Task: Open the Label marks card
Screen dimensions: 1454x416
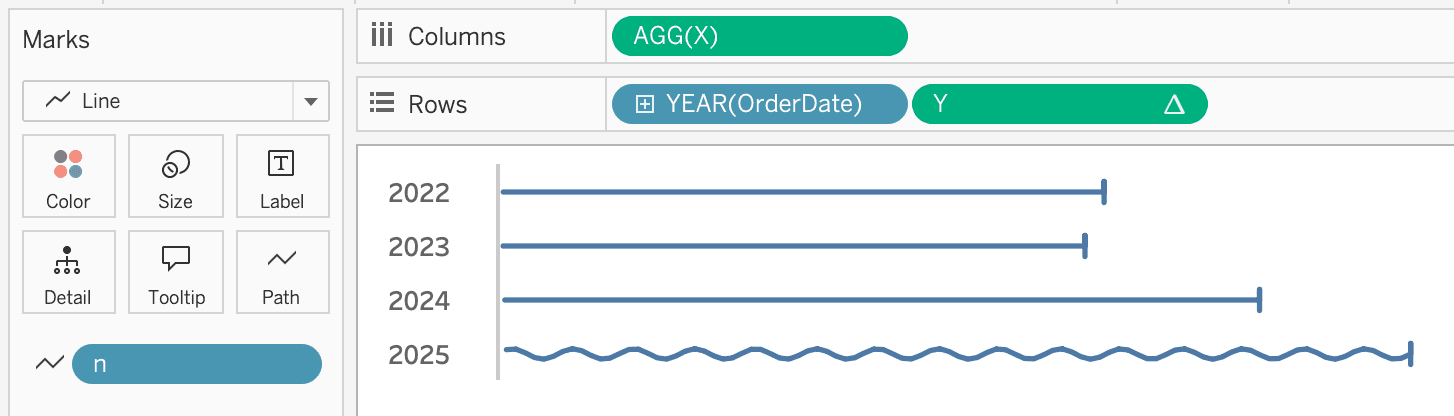Action: 282,175
